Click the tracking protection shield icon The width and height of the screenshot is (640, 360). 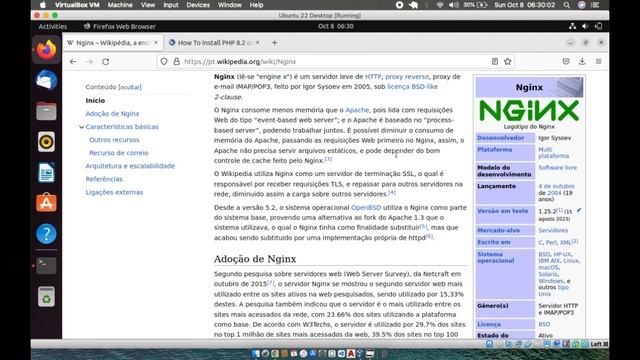(164, 62)
